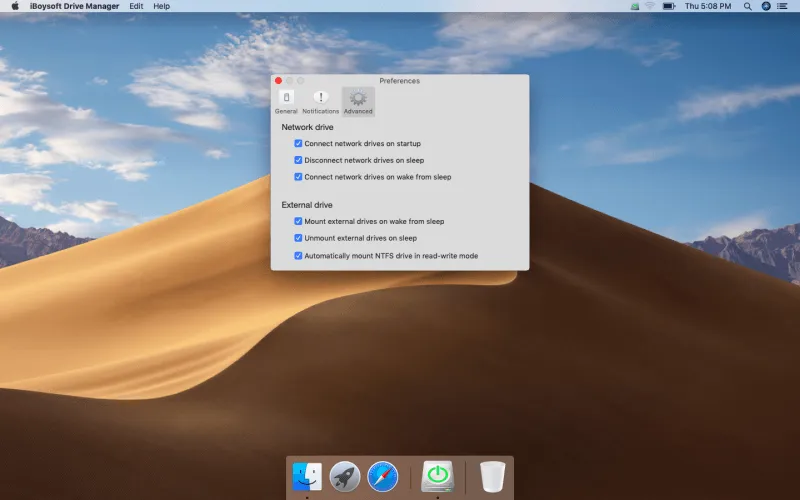
Task: Click the Siri icon in menu bar
Action: pos(766,6)
